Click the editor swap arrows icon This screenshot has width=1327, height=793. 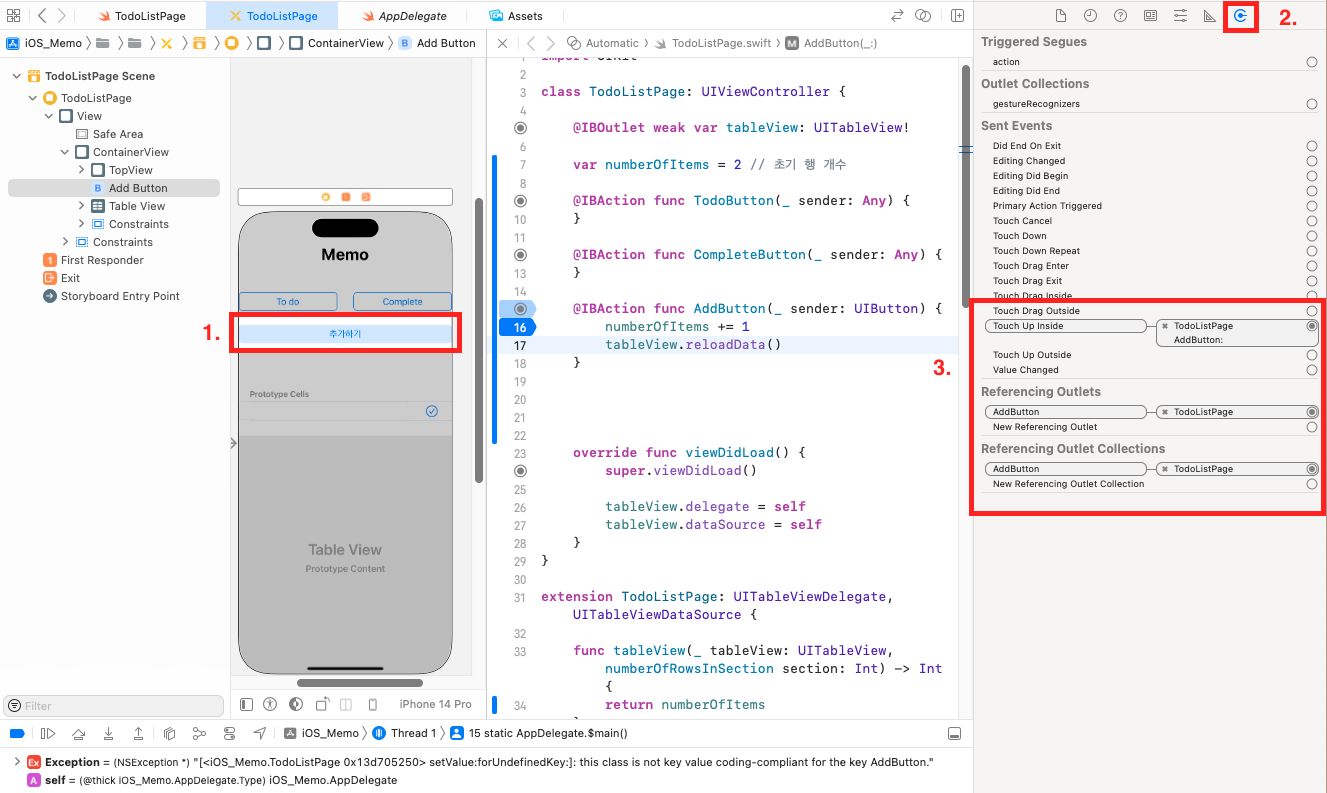(897, 16)
